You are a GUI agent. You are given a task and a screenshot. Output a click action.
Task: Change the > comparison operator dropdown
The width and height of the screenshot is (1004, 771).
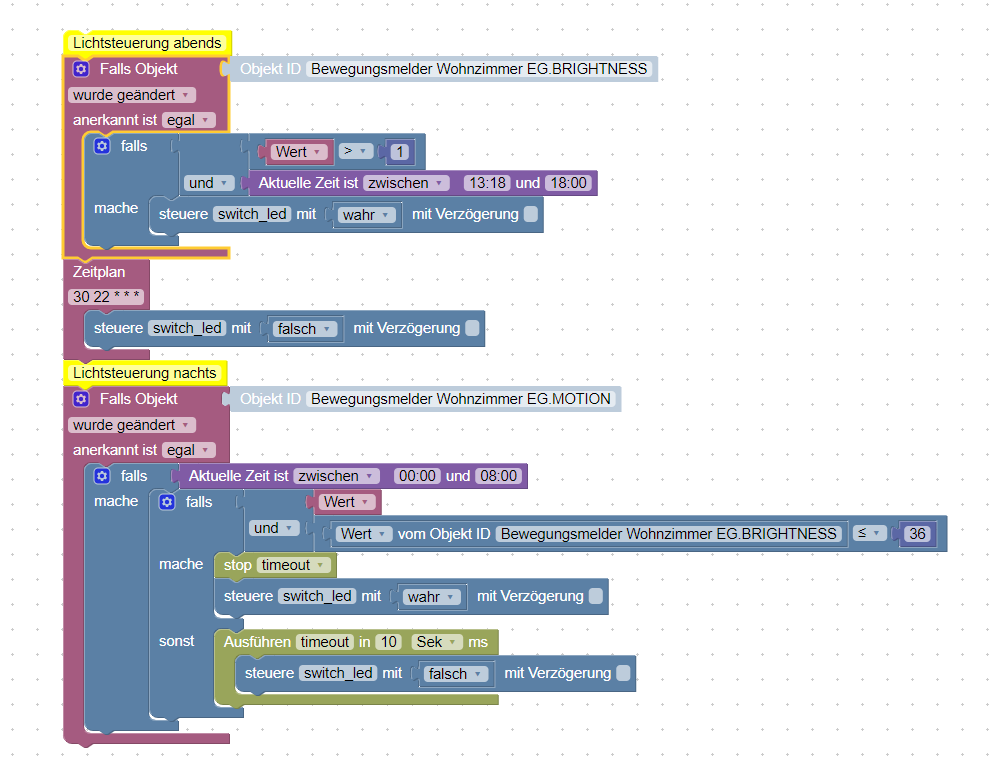click(x=356, y=151)
